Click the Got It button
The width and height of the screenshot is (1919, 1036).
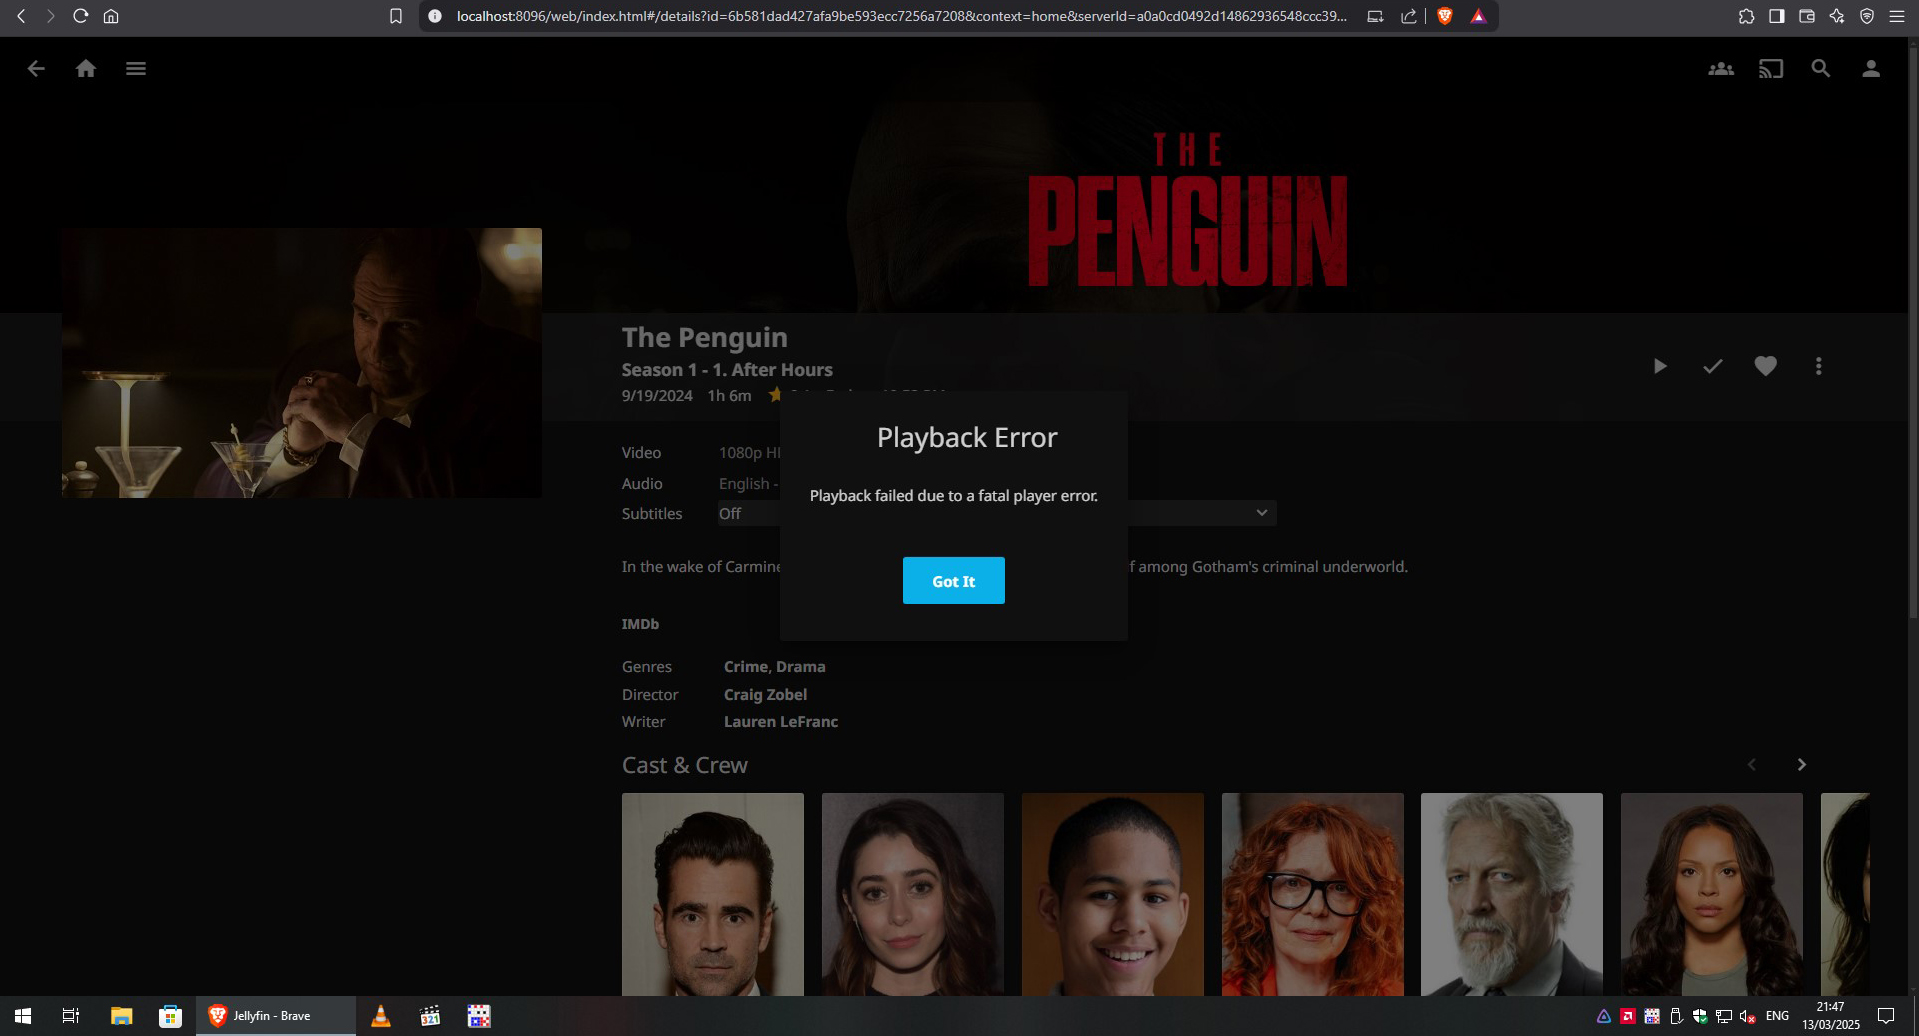click(953, 581)
